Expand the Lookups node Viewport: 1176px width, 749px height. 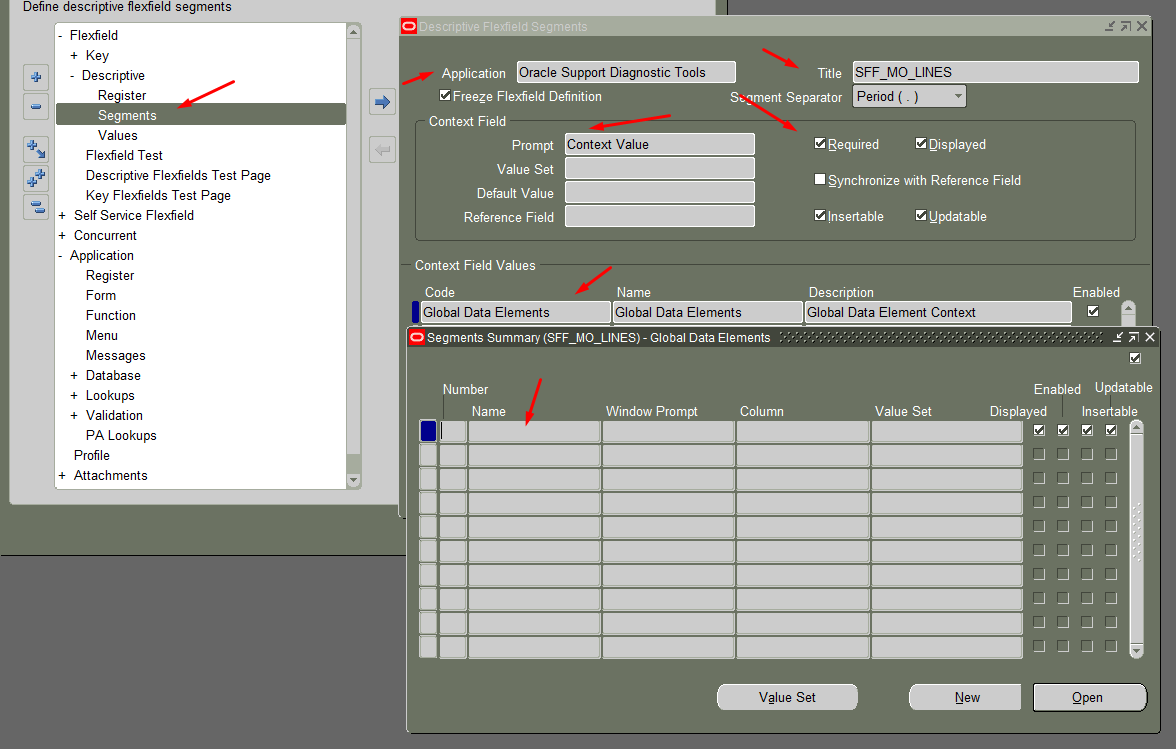click(x=74, y=396)
